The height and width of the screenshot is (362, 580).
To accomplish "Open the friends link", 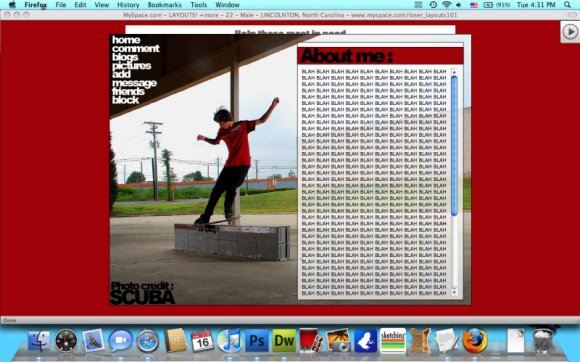I will pyautogui.click(x=128, y=91).
